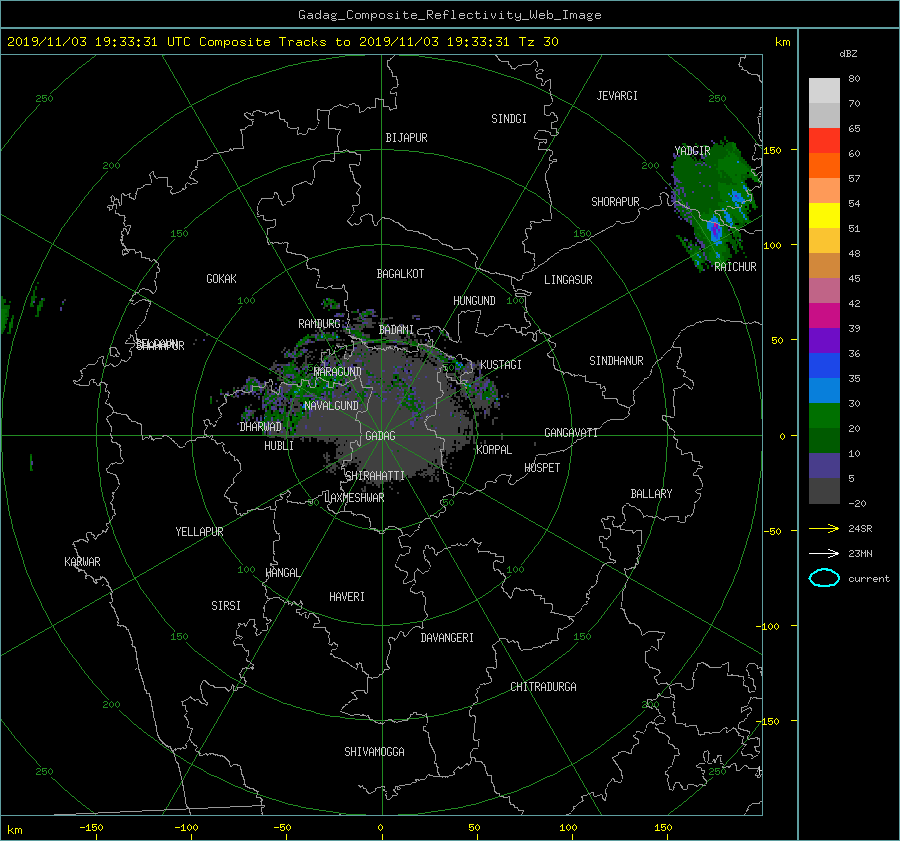This screenshot has height=841, width=900.
Task: Click the SINDHANUR city label
Action: coord(616,361)
